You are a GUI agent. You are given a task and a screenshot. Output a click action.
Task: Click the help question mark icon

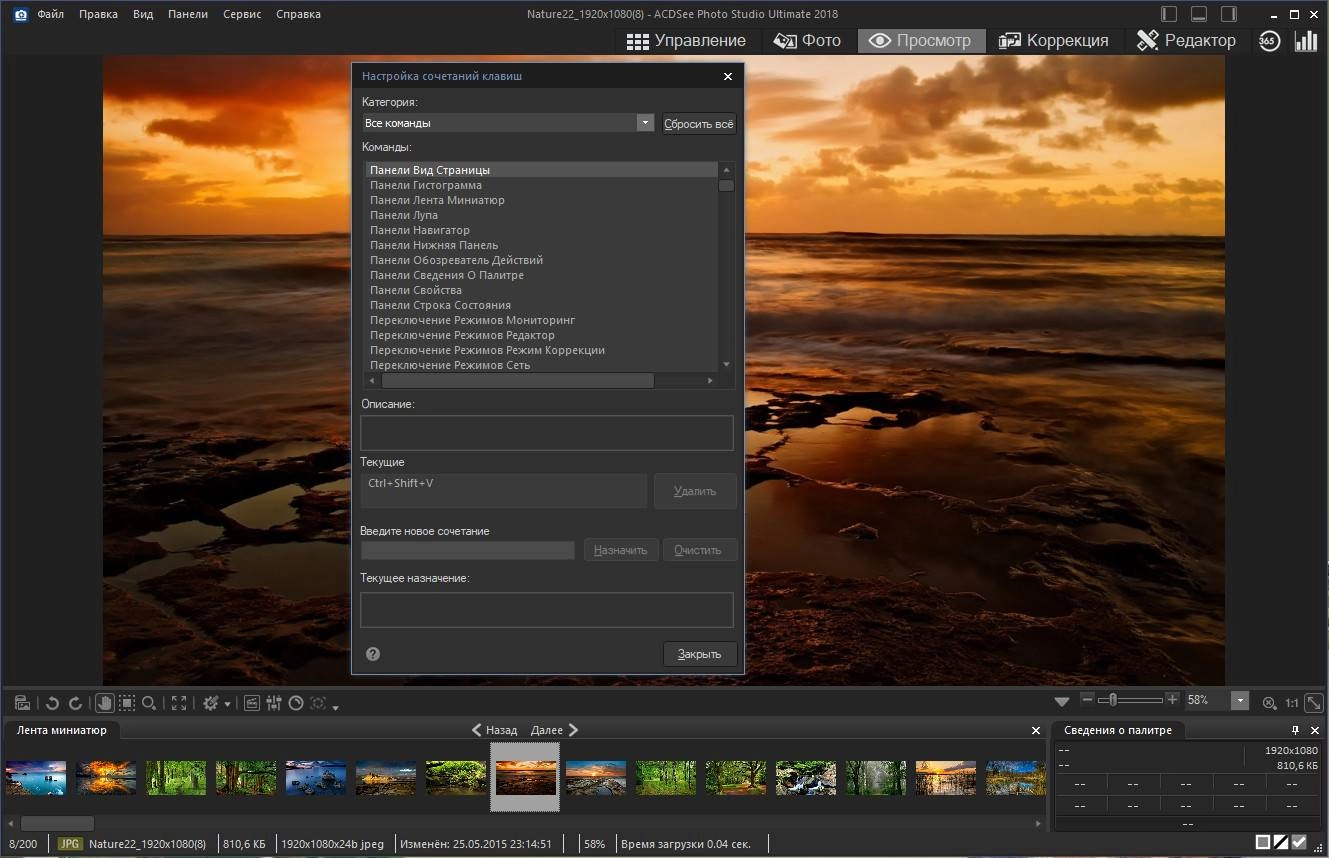click(373, 654)
